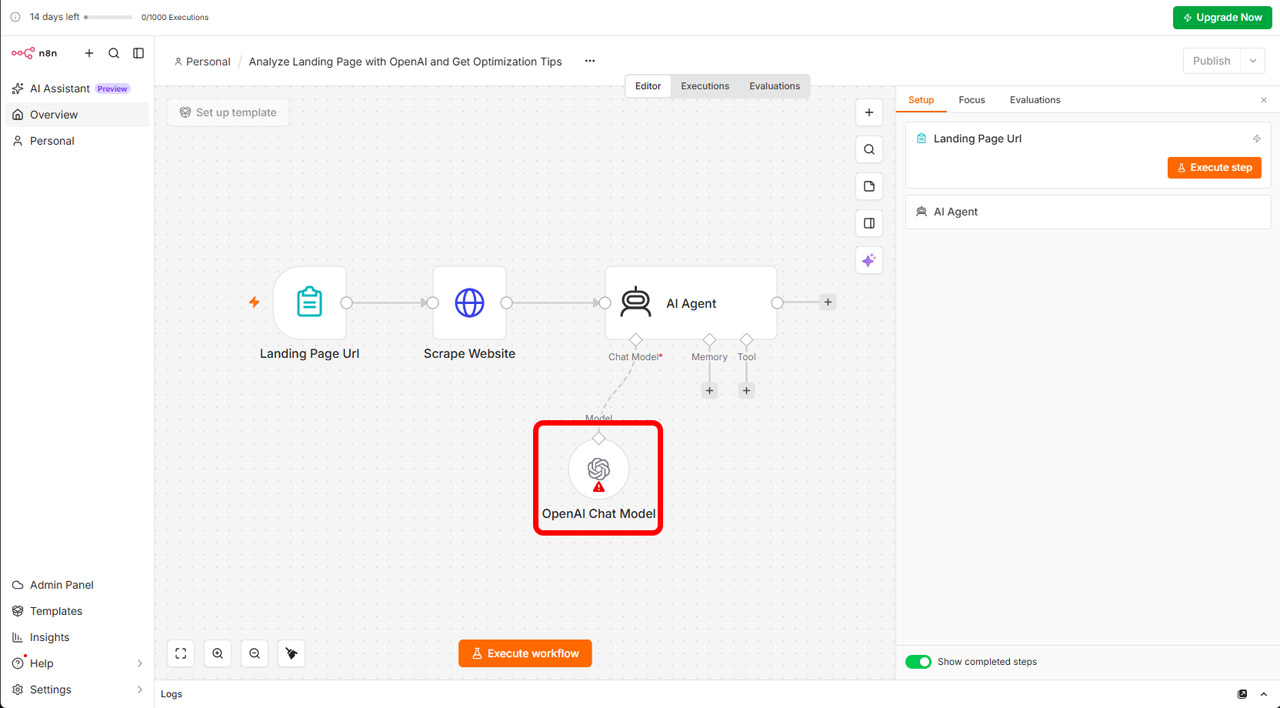1280x708 pixels.
Task: Add a Memory sub-node plus
Action: pos(710,391)
